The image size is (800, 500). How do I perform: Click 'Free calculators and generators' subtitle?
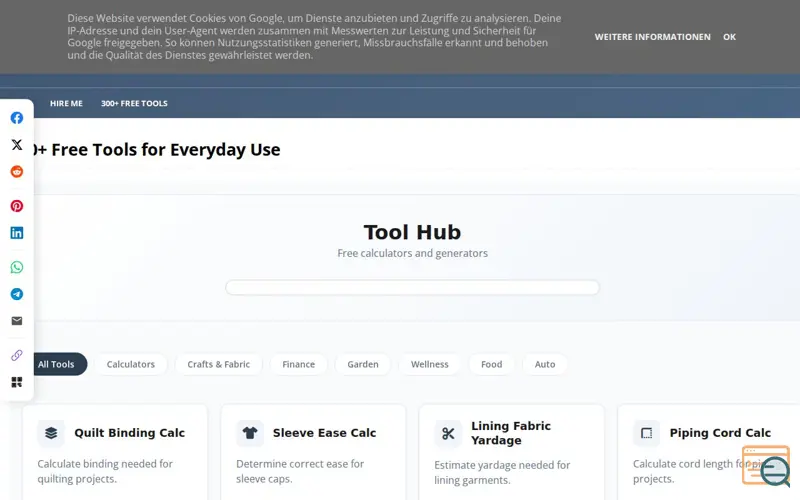click(412, 254)
